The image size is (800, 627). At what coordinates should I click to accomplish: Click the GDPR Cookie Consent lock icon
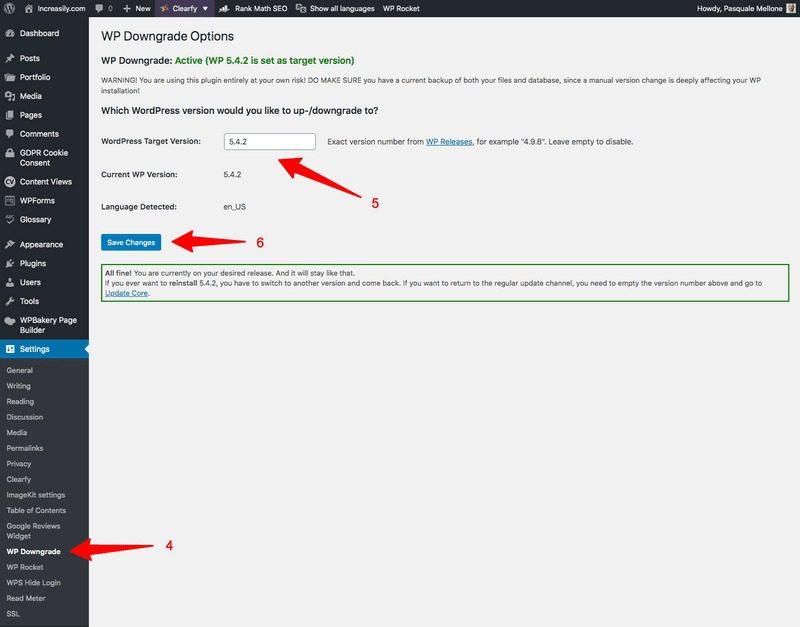coord(10,153)
